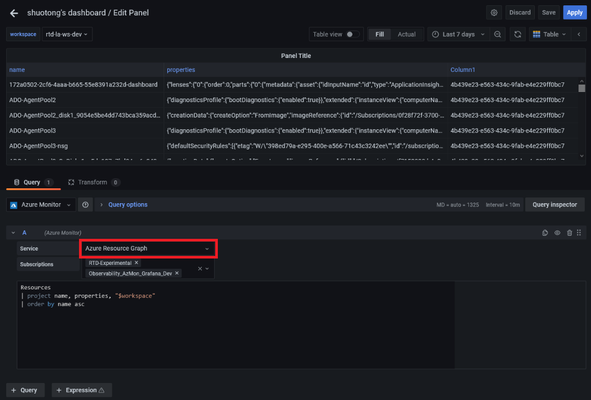Delete query A with the trash icon
Screen dimensions: 591x400
(x=569, y=233)
